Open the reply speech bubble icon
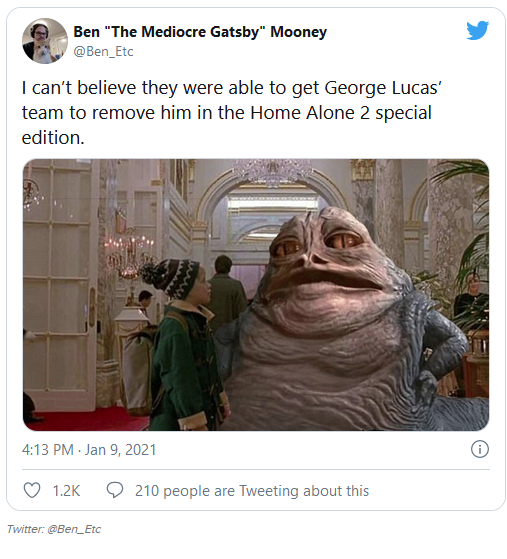507x559 pixels. coord(115,490)
